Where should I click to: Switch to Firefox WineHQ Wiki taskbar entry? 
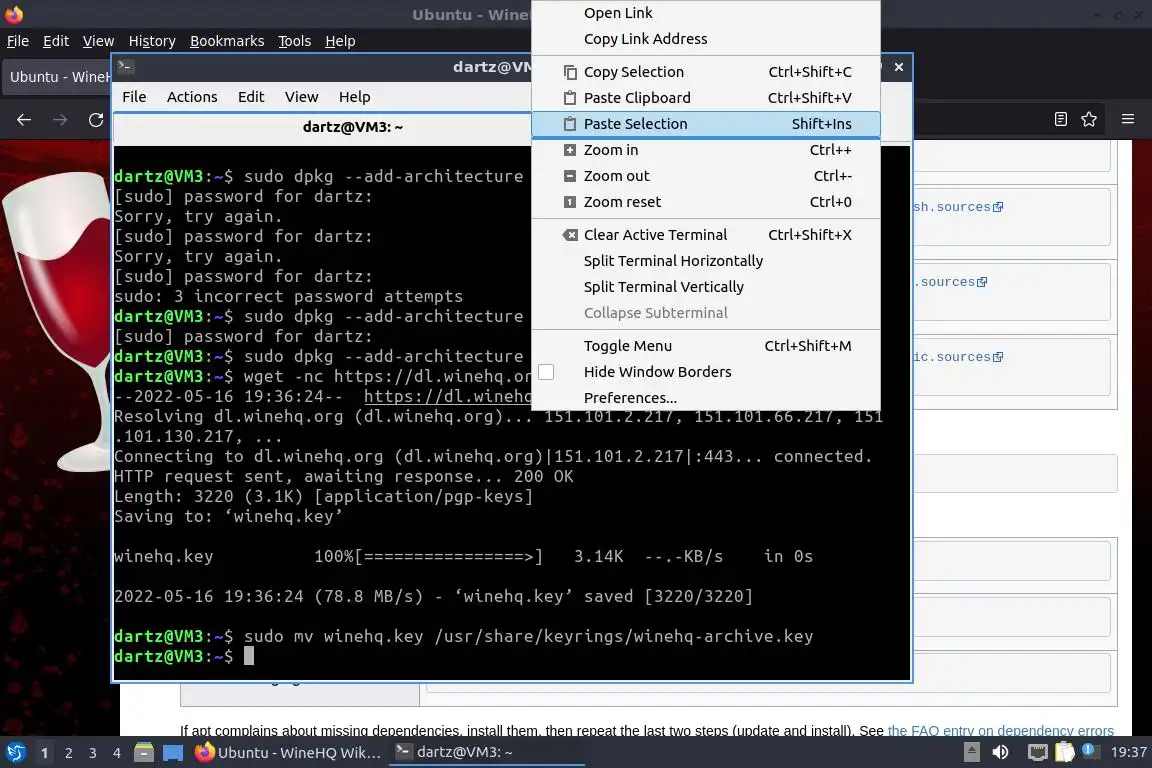click(x=288, y=753)
